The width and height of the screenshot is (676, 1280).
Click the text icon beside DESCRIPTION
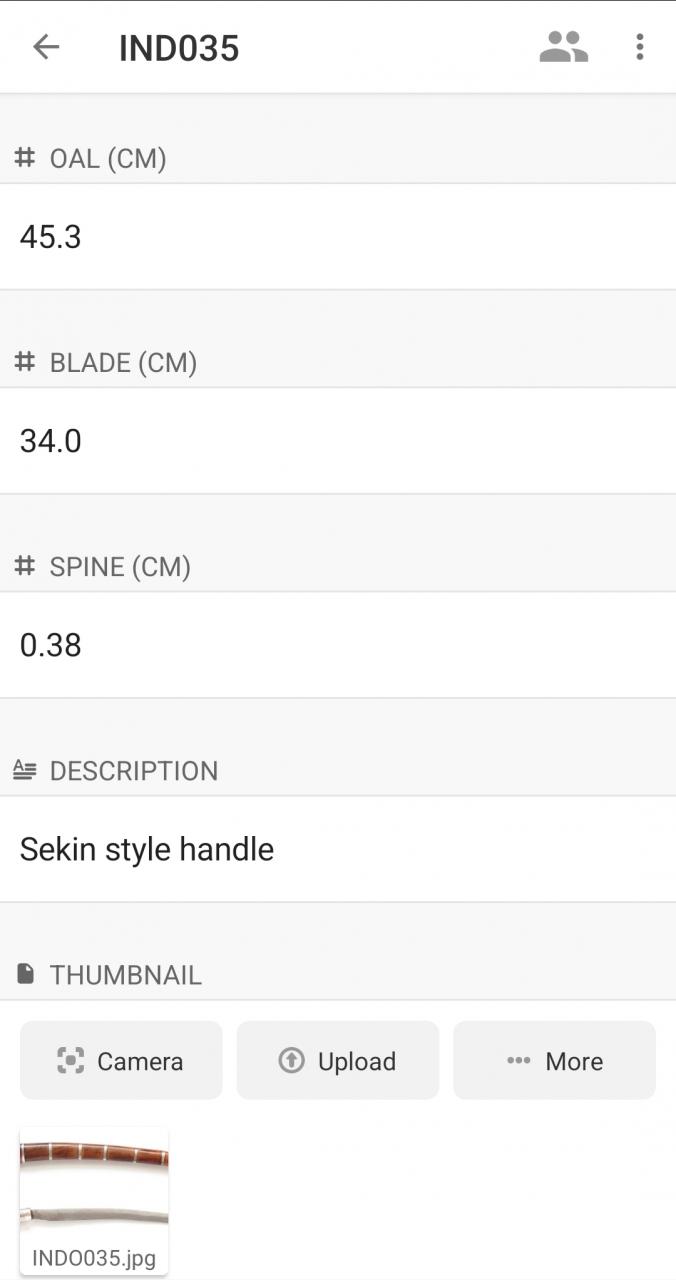click(25, 770)
